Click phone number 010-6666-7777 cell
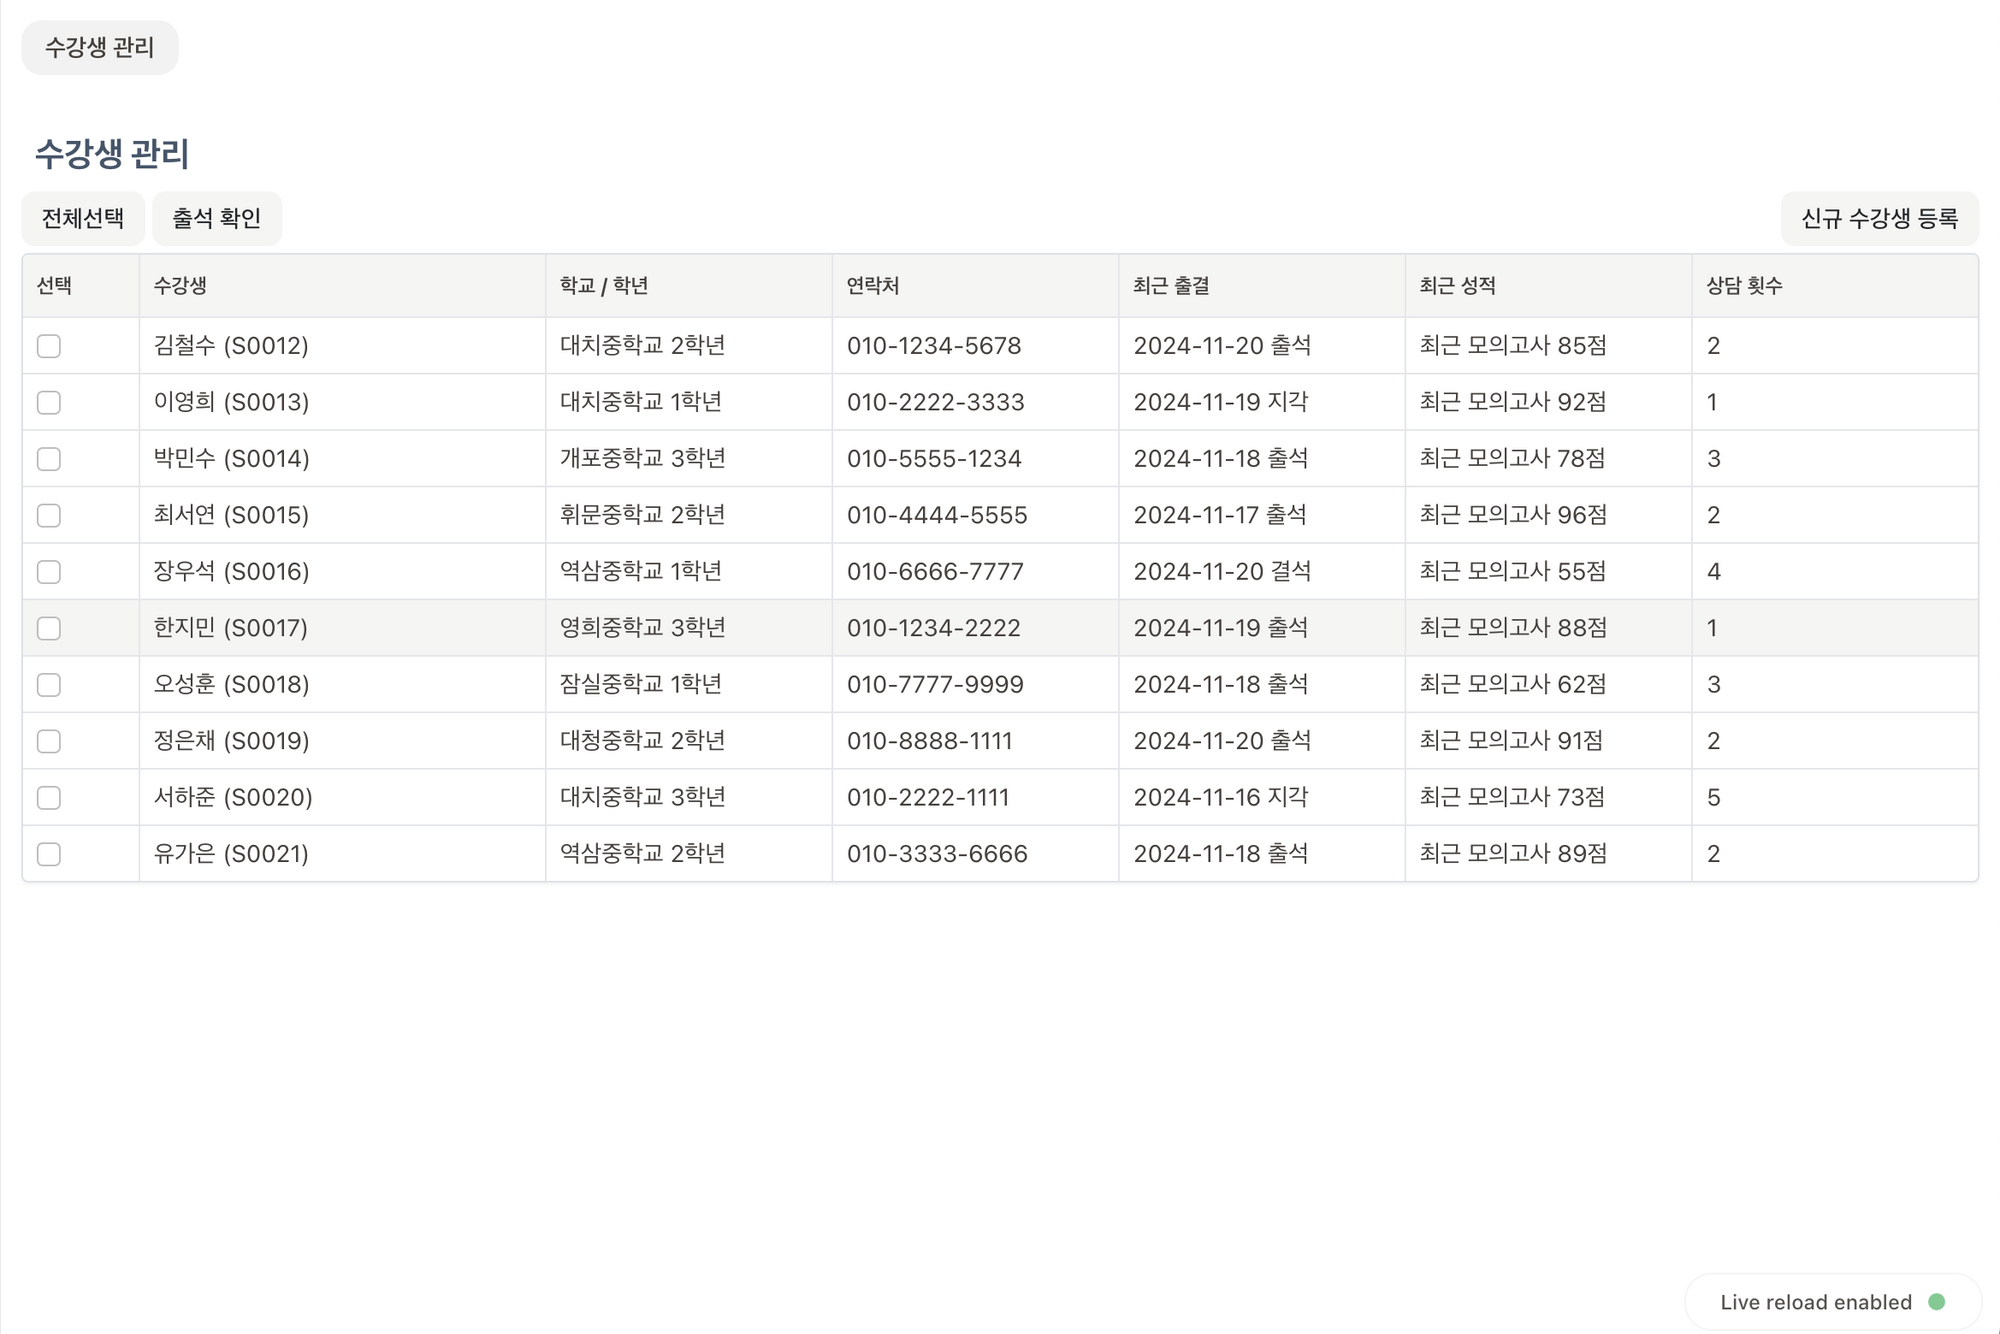 click(x=935, y=572)
